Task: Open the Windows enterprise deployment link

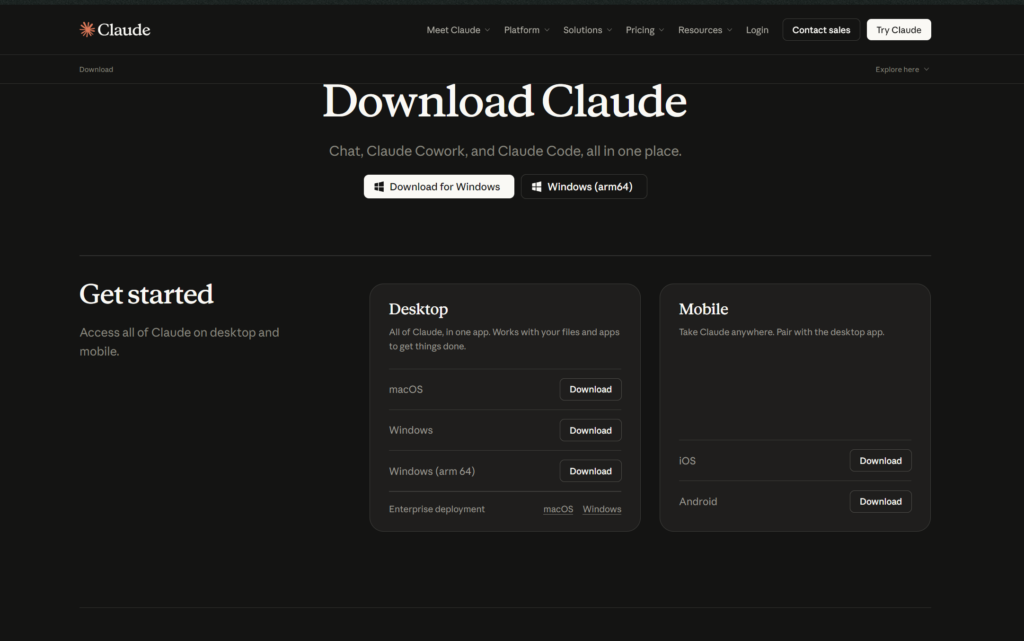Action: 602,509
